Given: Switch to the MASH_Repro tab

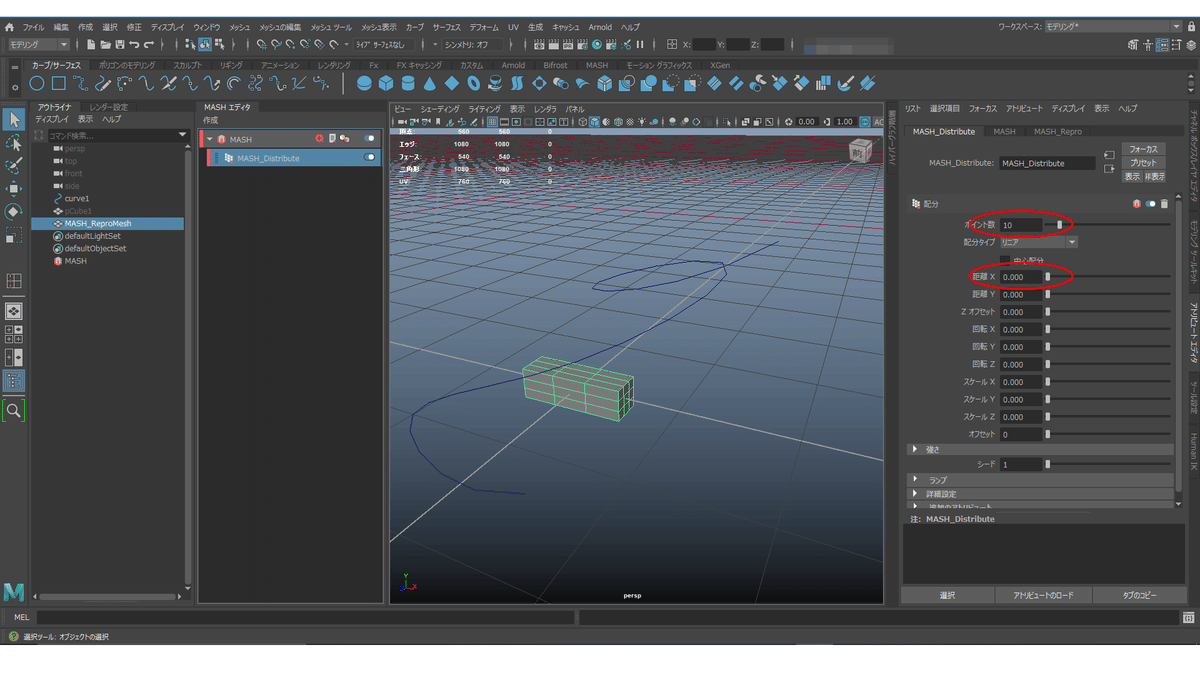Looking at the screenshot, I should (1058, 131).
